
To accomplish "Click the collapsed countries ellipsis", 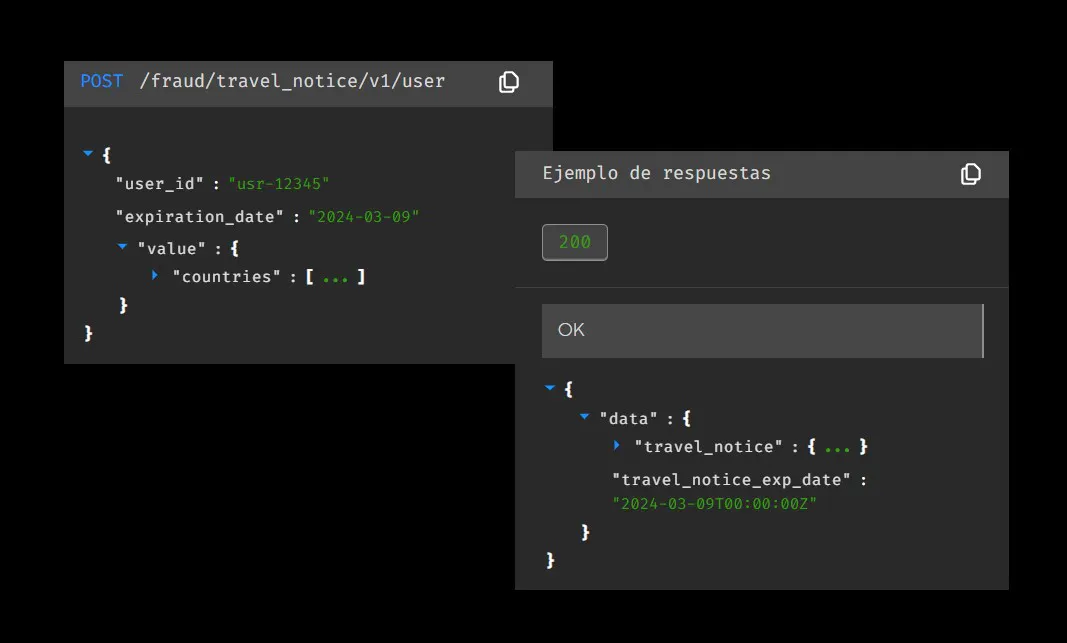I will click(335, 277).
